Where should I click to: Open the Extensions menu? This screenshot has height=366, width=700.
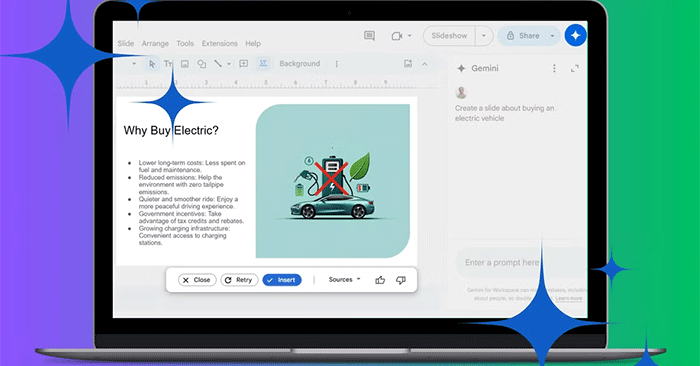point(220,43)
